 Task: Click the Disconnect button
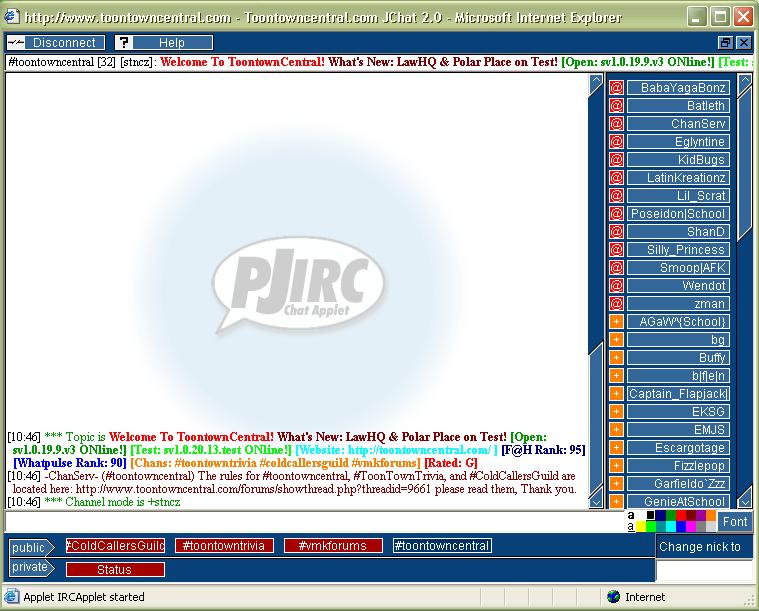[56, 43]
